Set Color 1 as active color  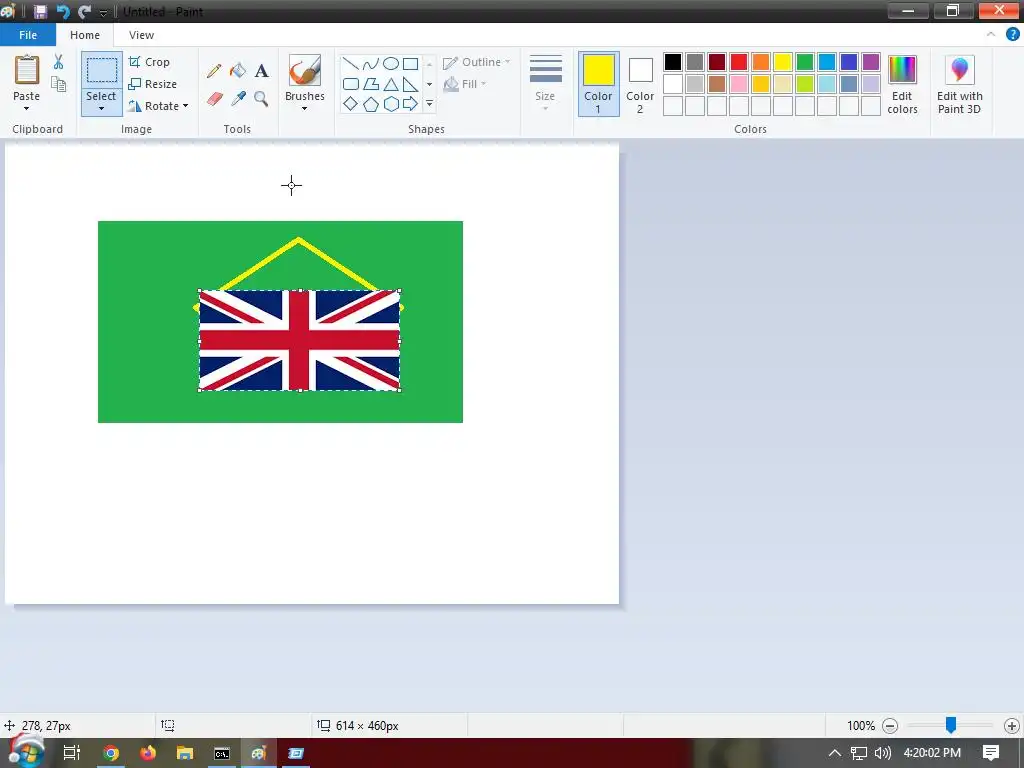pos(598,84)
